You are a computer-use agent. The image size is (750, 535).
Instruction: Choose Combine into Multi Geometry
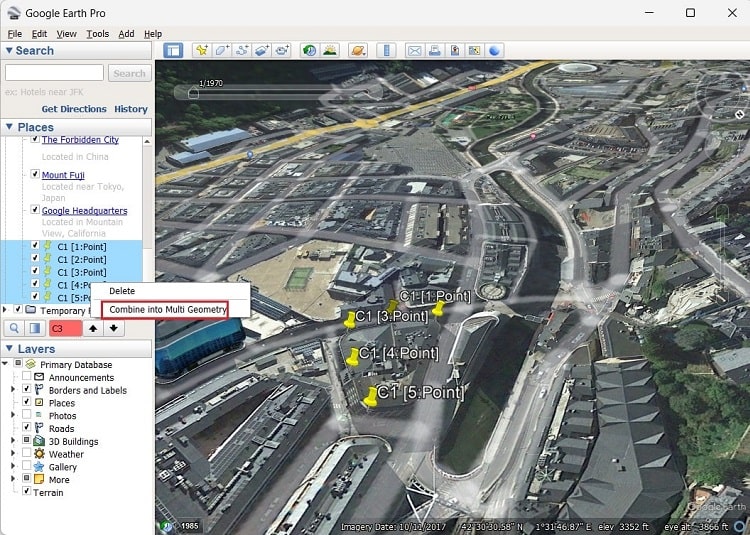point(168,310)
